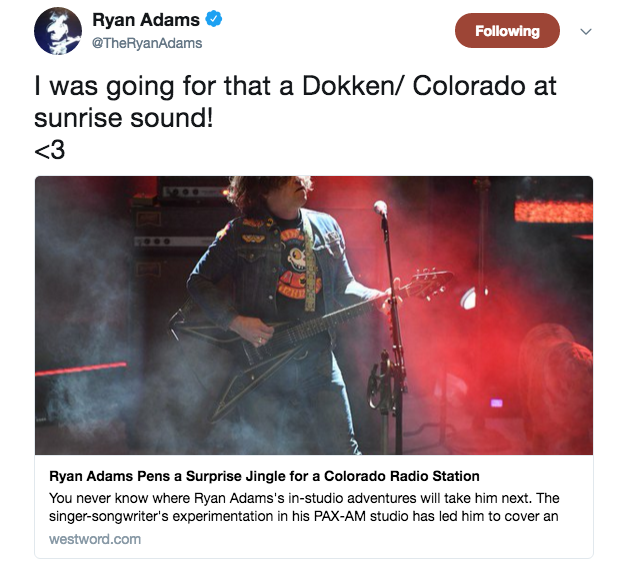The height and width of the screenshot is (565, 619).
Task: Click "Colorado Radio Station" in headline
Action: [402, 476]
